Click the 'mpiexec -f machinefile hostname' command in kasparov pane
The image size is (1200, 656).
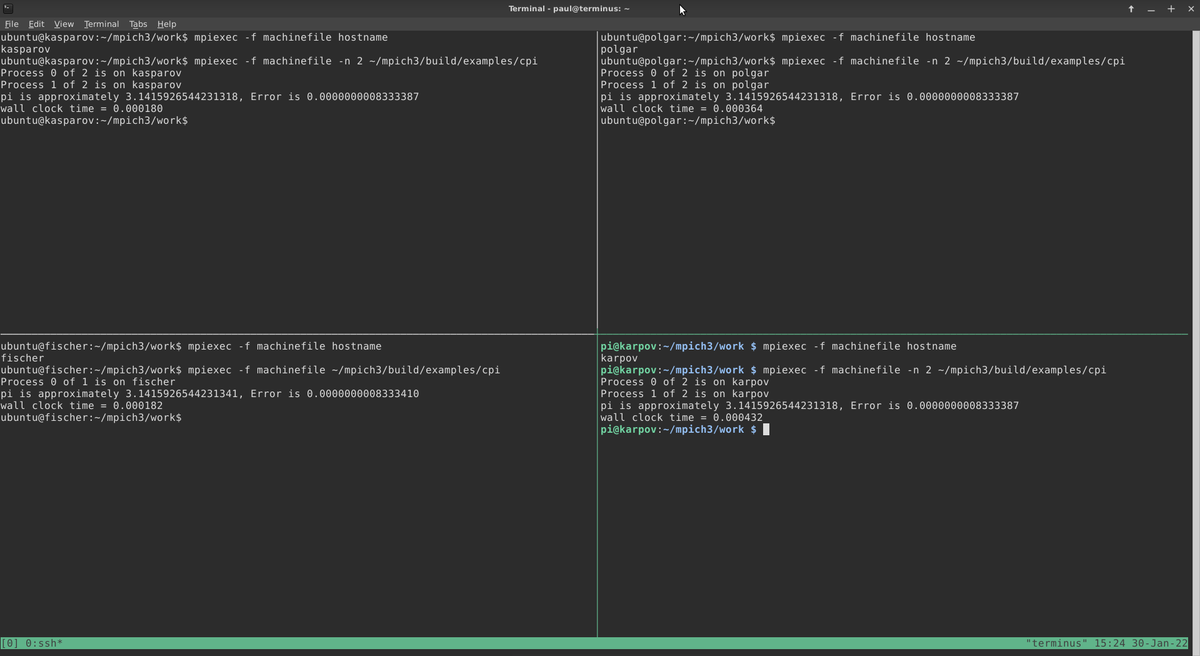pyautogui.click(x=291, y=37)
